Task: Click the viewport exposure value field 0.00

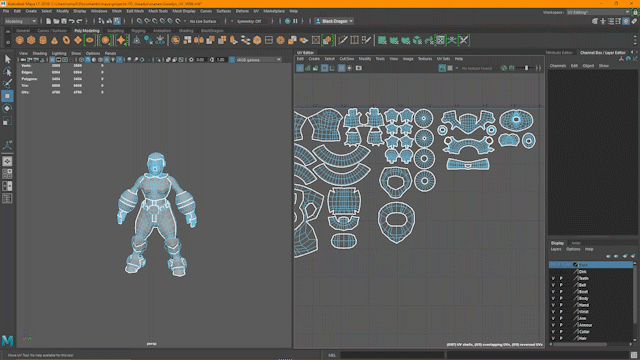Action: (200, 60)
